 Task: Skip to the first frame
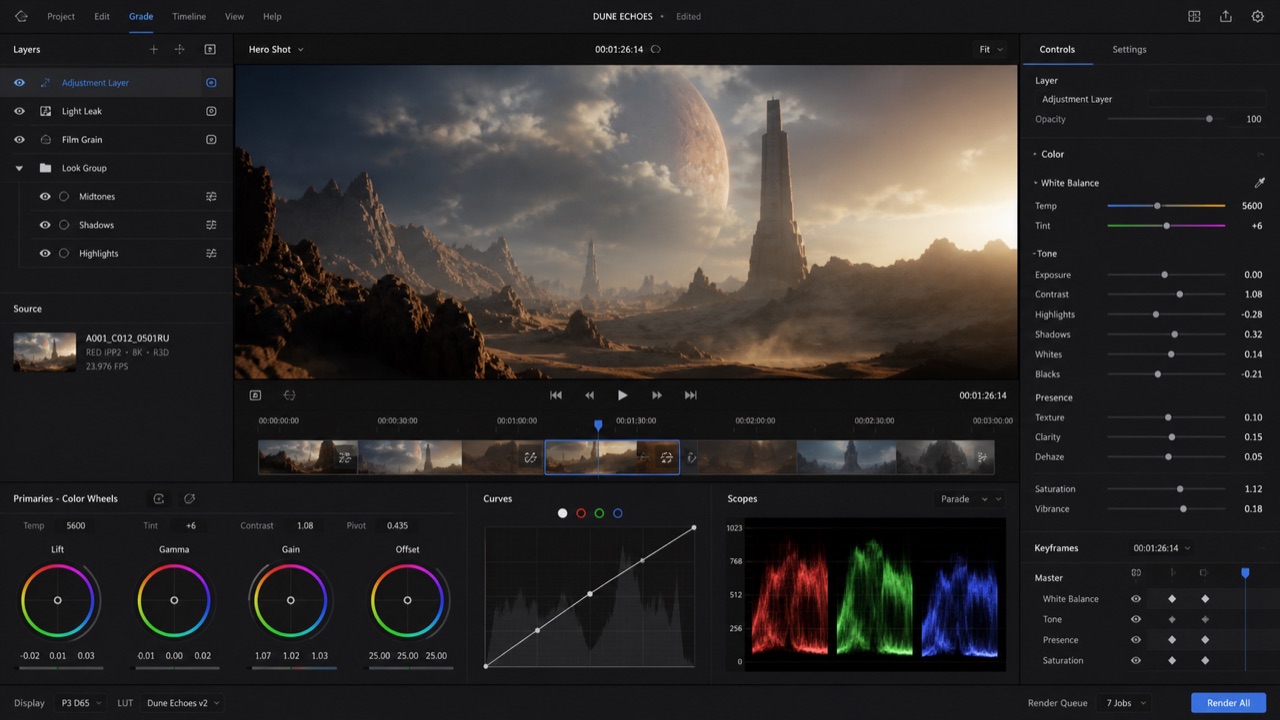[x=556, y=395]
